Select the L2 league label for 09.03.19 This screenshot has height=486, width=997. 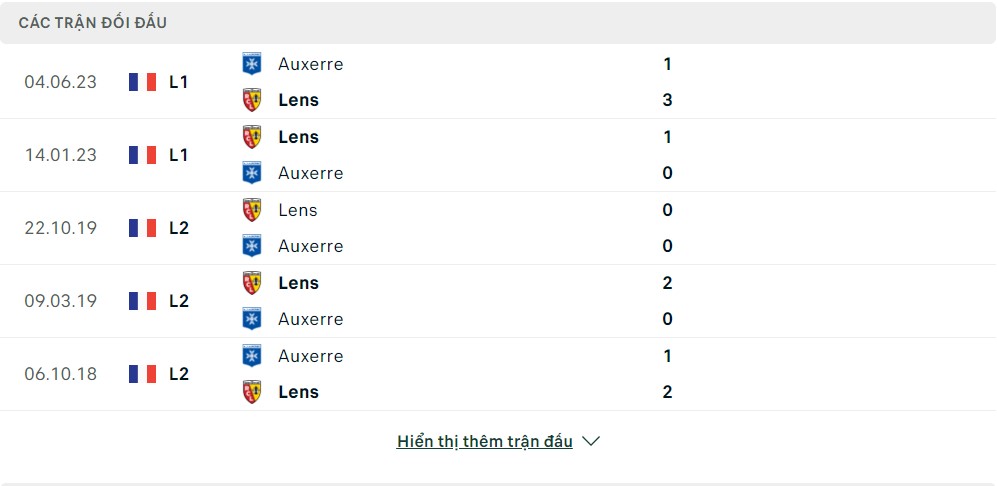tap(179, 301)
